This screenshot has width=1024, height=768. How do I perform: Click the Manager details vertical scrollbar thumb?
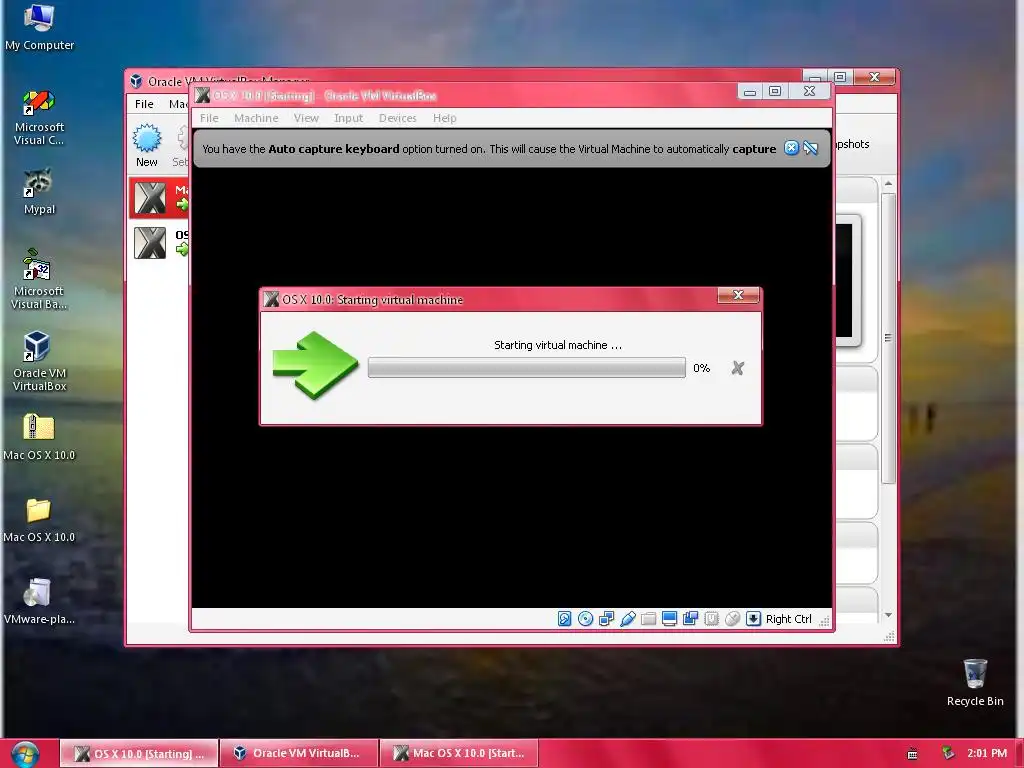tap(888, 338)
